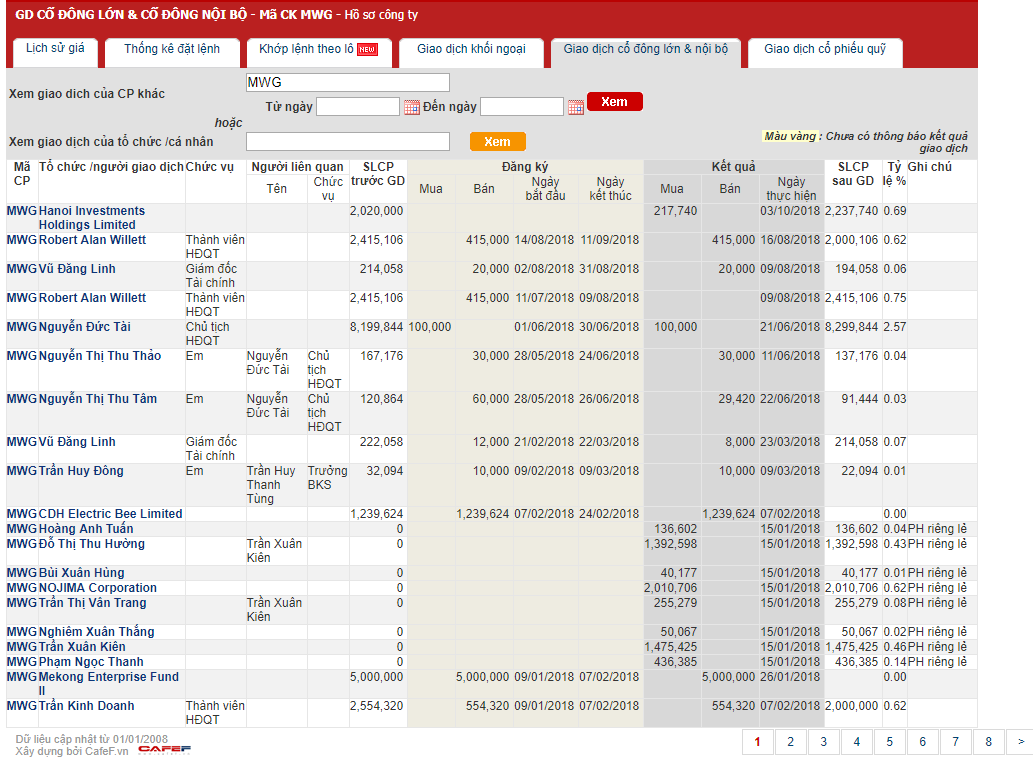1033x762 pixels.
Task: Click the 'Hồ sơ công ty' header link
Action: pyautogui.click(x=381, y=15)
